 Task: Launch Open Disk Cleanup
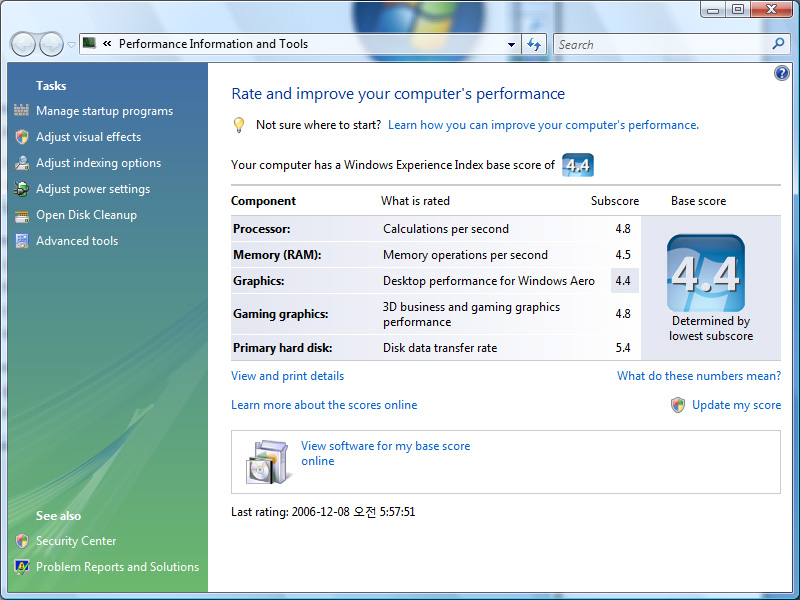[x=86, y=215]
